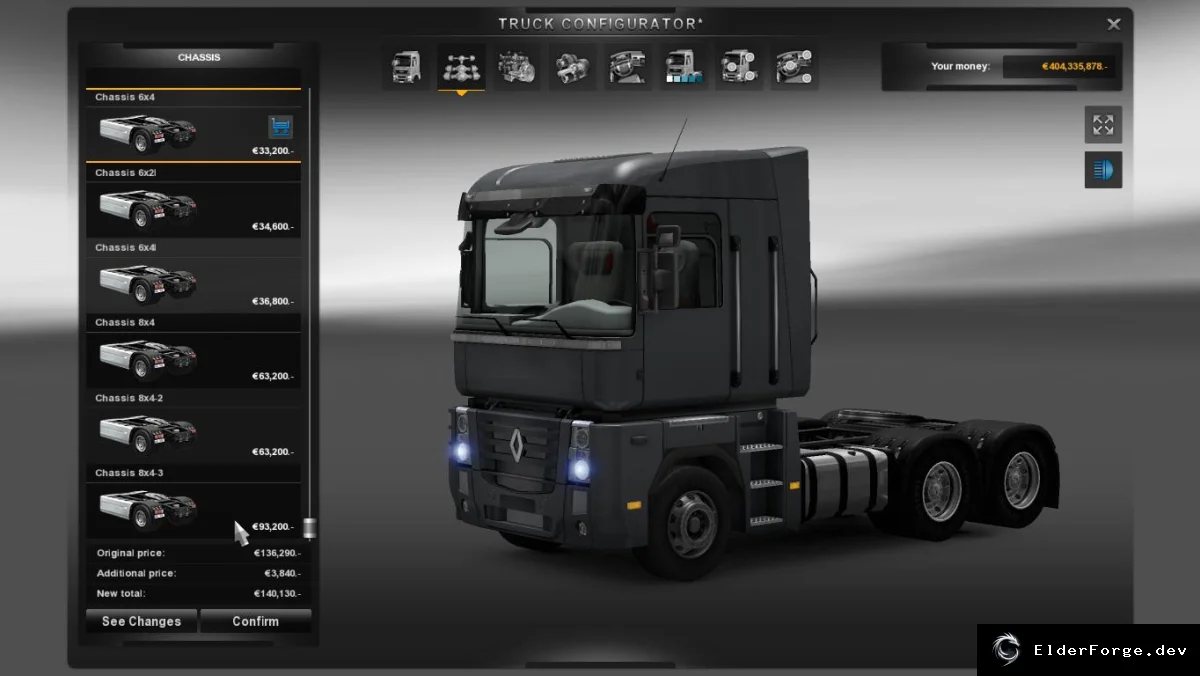The width and height of the screenshot is (1200, 676).
Task: Click the €36,800 price of Chassis 6x4l
Action: click(x=273, y=302)
